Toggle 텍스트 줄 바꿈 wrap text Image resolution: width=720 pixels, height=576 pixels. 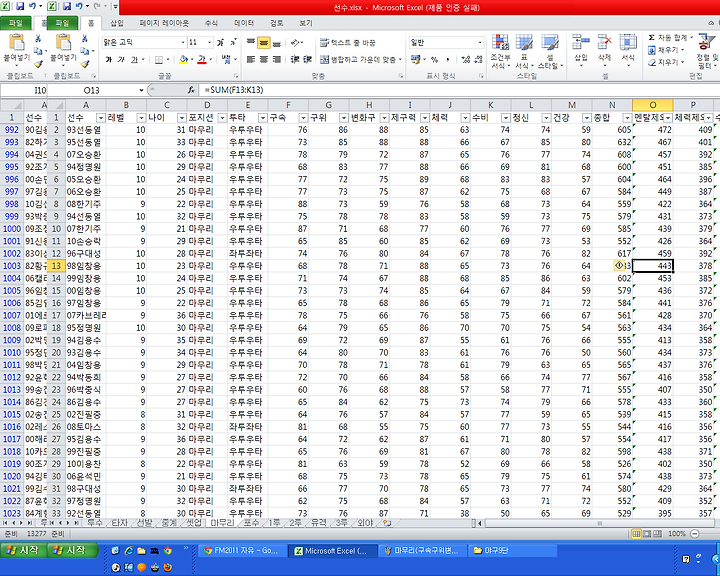tap(348, 42)
